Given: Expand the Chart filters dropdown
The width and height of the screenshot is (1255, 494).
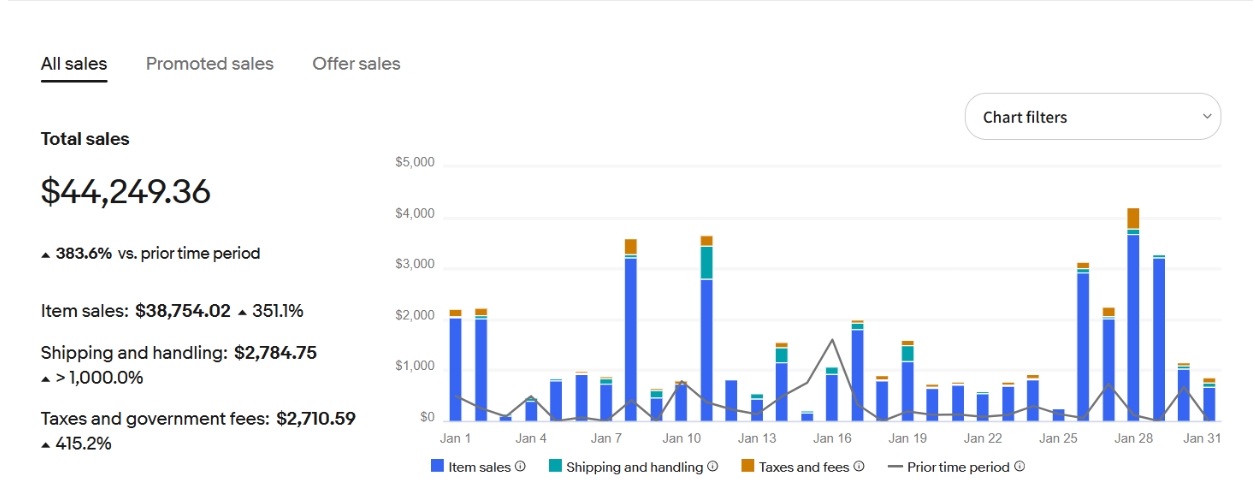Looking at the screenshot, I should [1092, 117].
